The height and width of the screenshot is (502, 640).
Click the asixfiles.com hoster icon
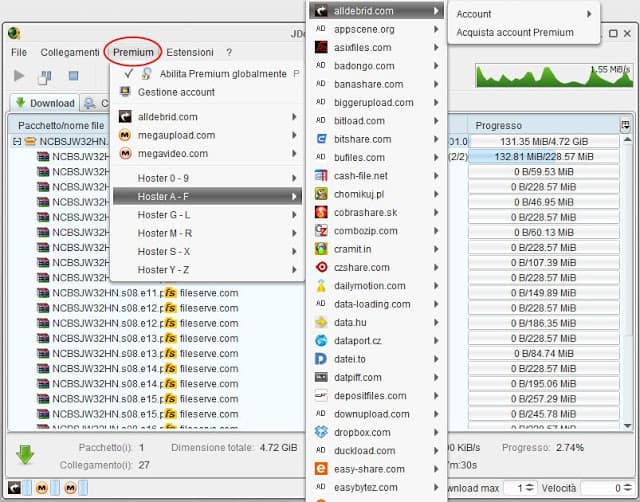[321, 47]
